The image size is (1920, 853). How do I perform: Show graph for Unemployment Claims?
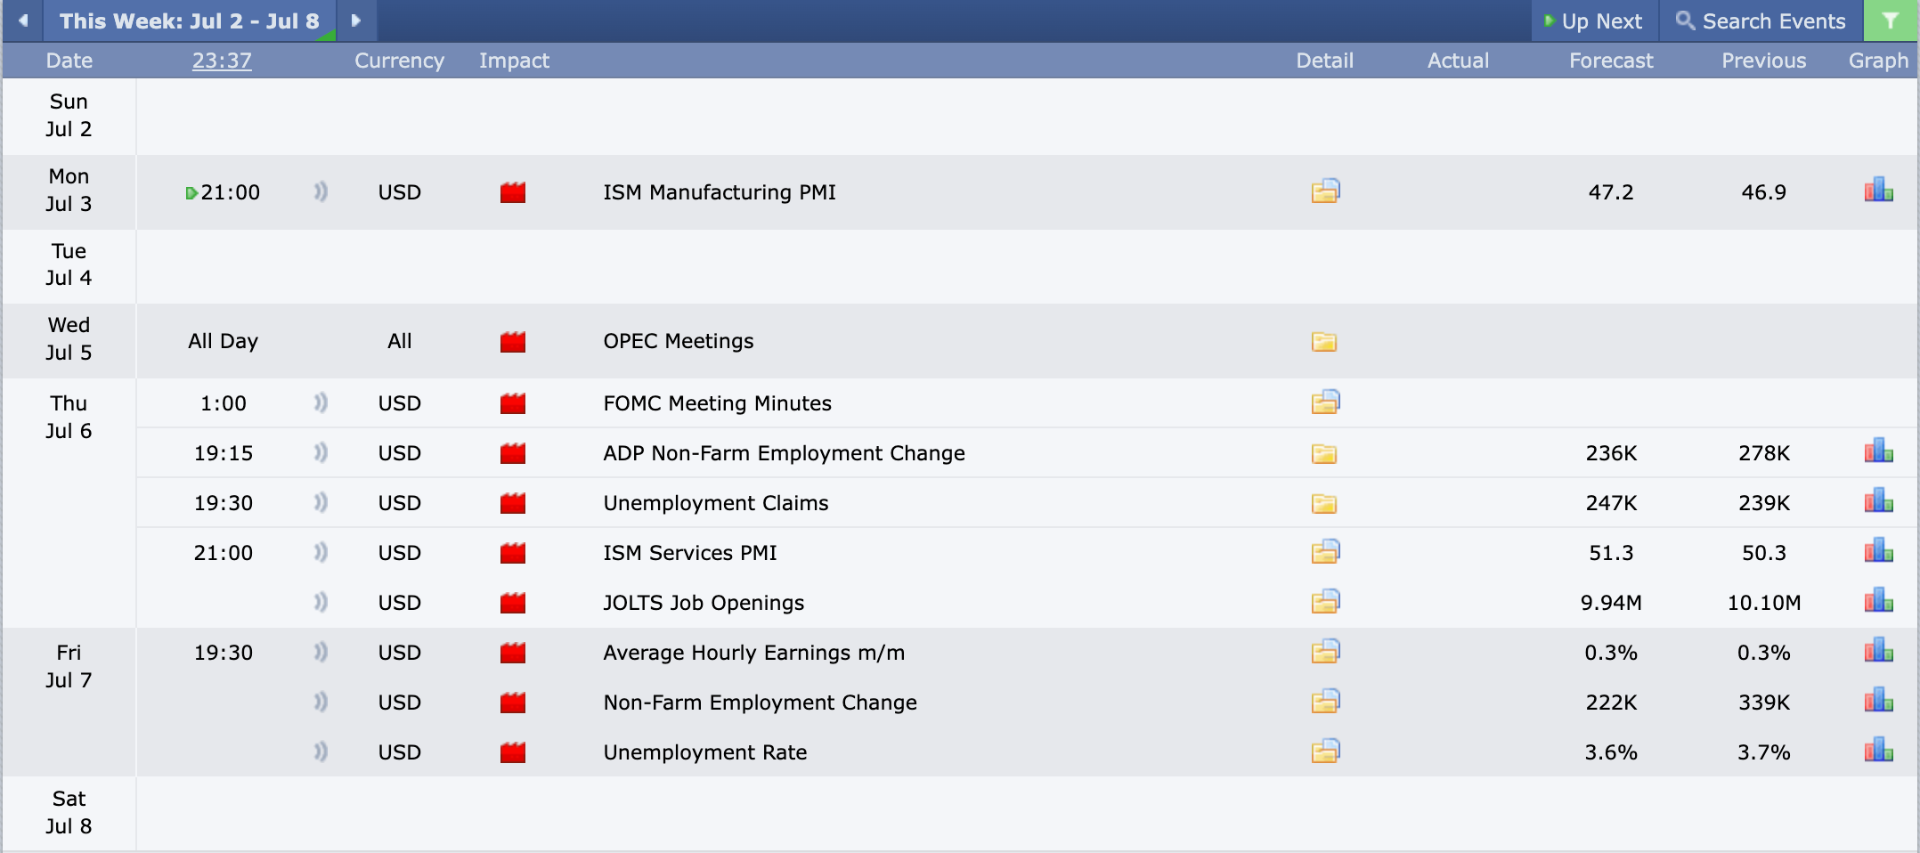1879,501
